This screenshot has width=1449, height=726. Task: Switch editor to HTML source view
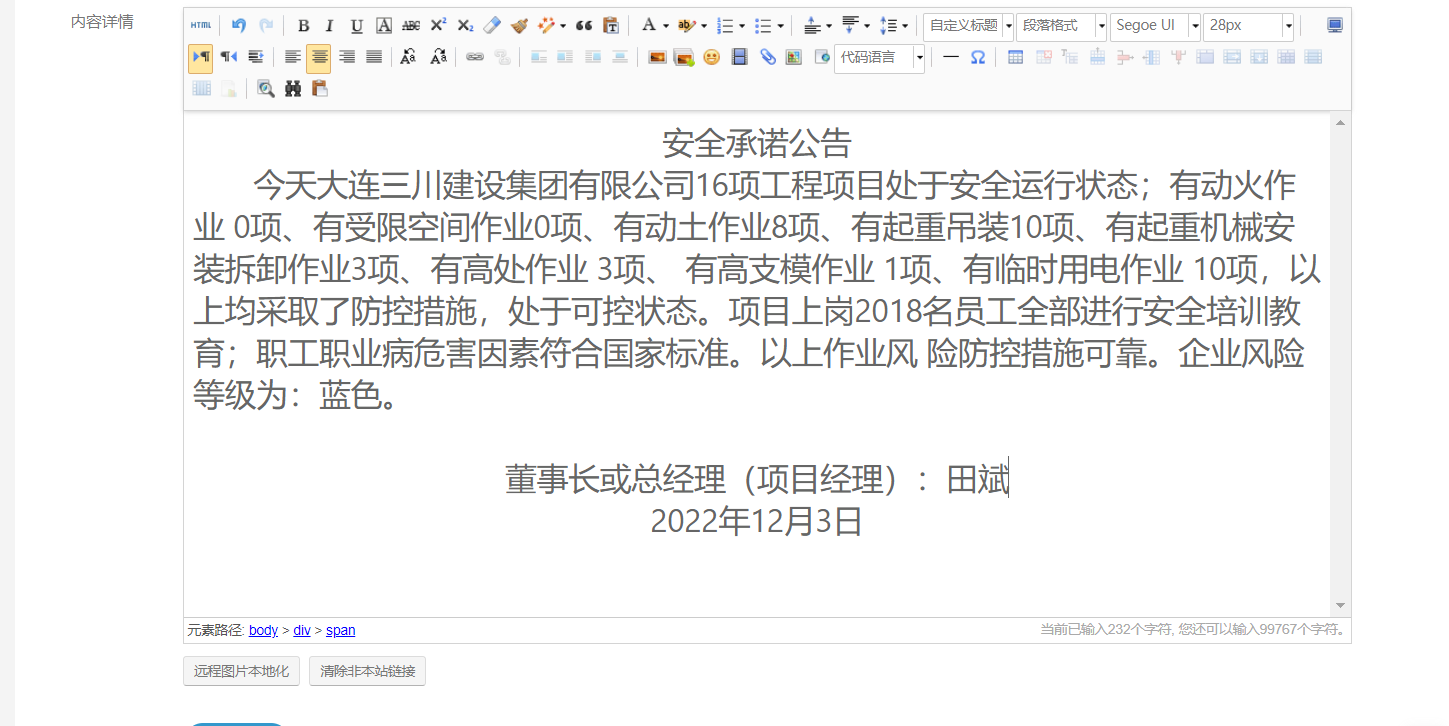[201, 26]
